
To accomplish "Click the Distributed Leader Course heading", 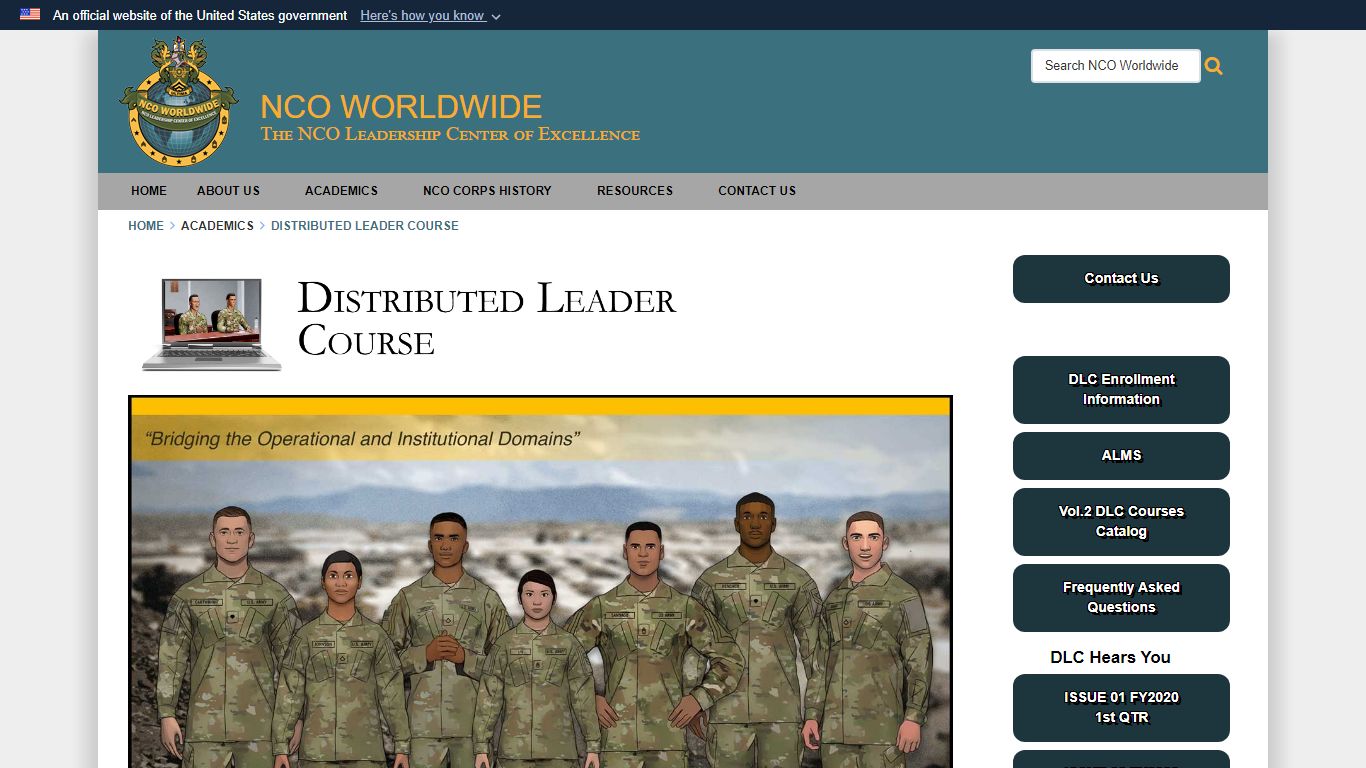I will (487, 320).
